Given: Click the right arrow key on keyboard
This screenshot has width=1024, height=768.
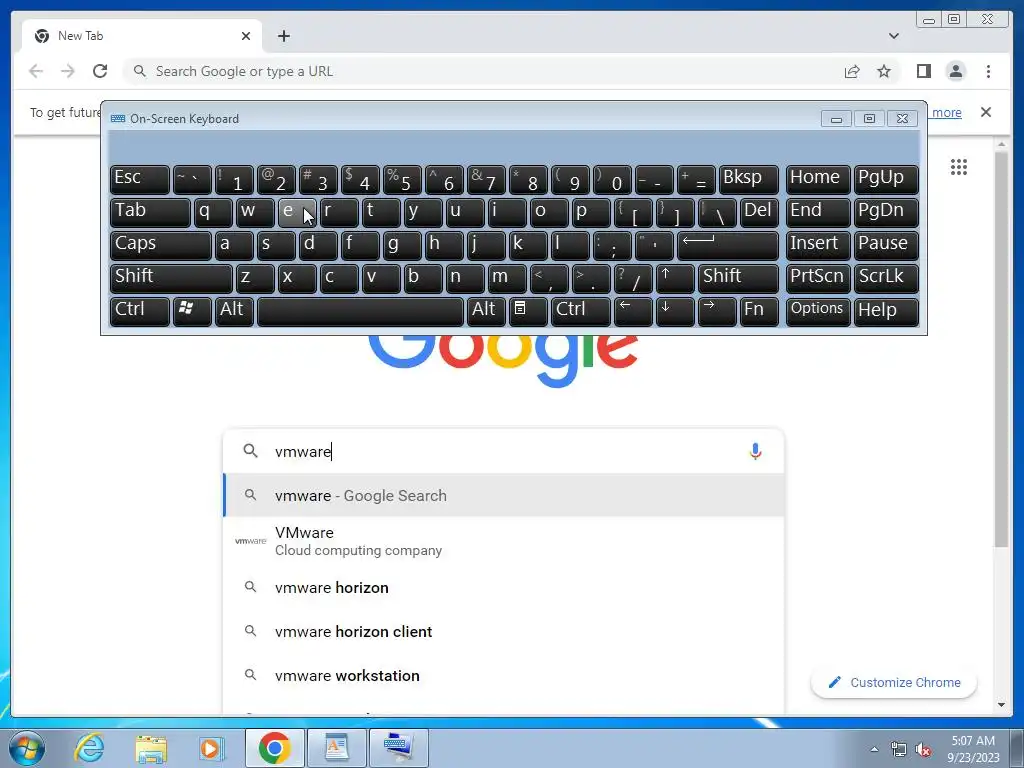Looking at the screenshot, I should (717, 311).
